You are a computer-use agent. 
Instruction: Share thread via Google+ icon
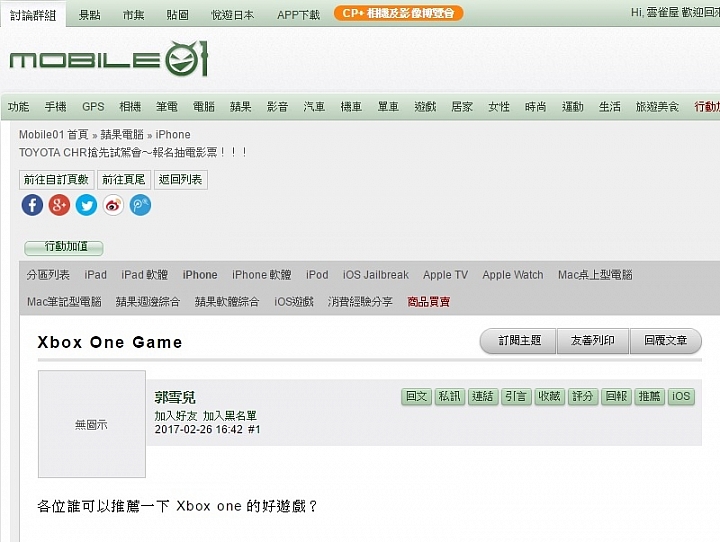[x=59, y=205]
